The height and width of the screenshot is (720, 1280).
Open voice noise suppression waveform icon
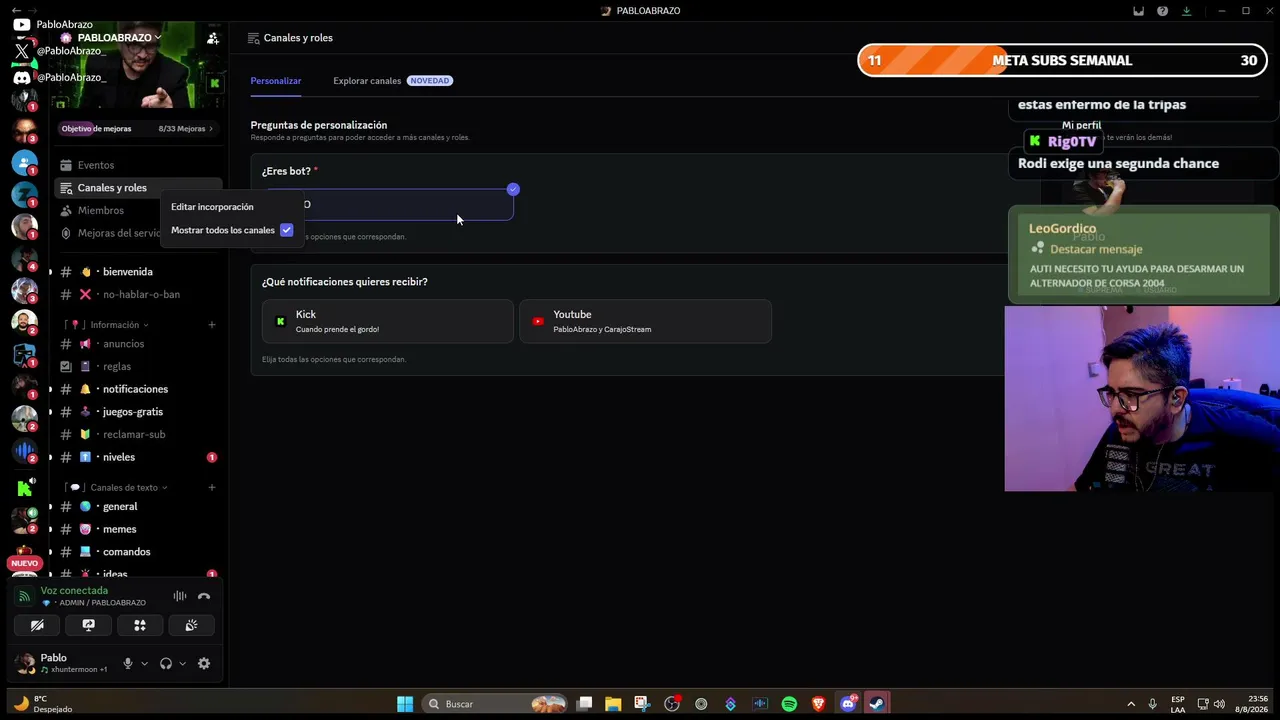coord(180,596)
